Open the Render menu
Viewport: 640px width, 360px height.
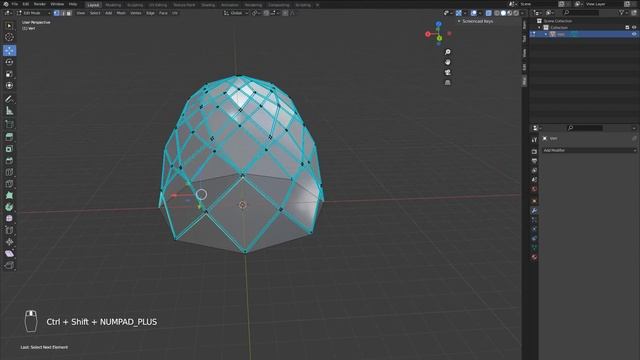click(40, 4)
